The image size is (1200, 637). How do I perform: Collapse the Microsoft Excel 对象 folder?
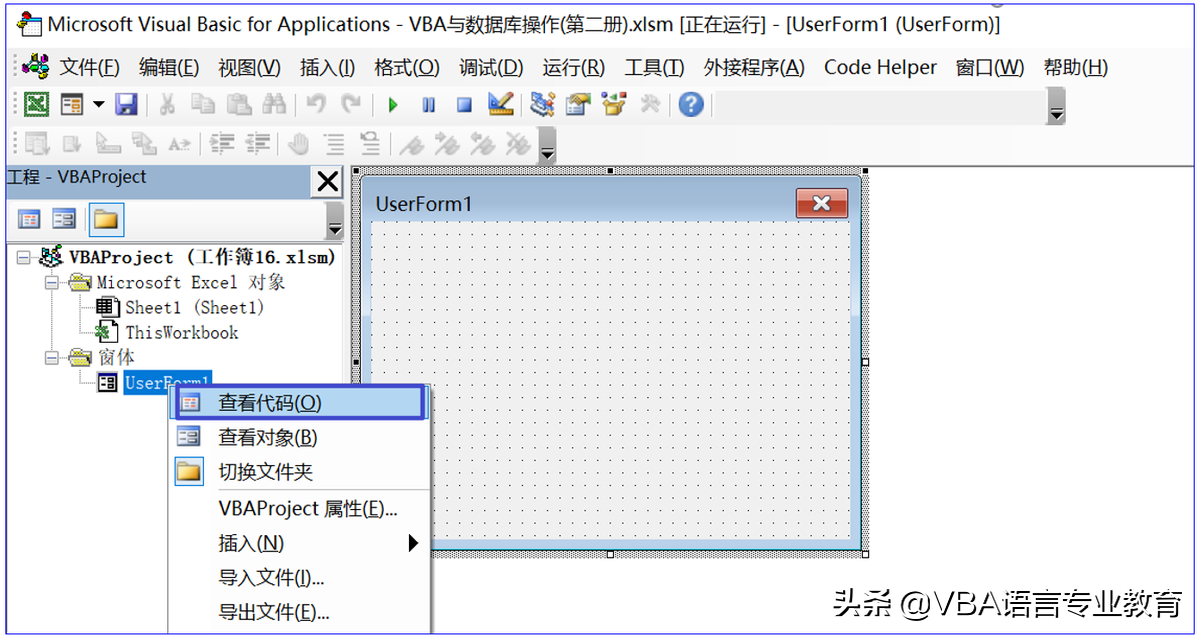point(52,283)
